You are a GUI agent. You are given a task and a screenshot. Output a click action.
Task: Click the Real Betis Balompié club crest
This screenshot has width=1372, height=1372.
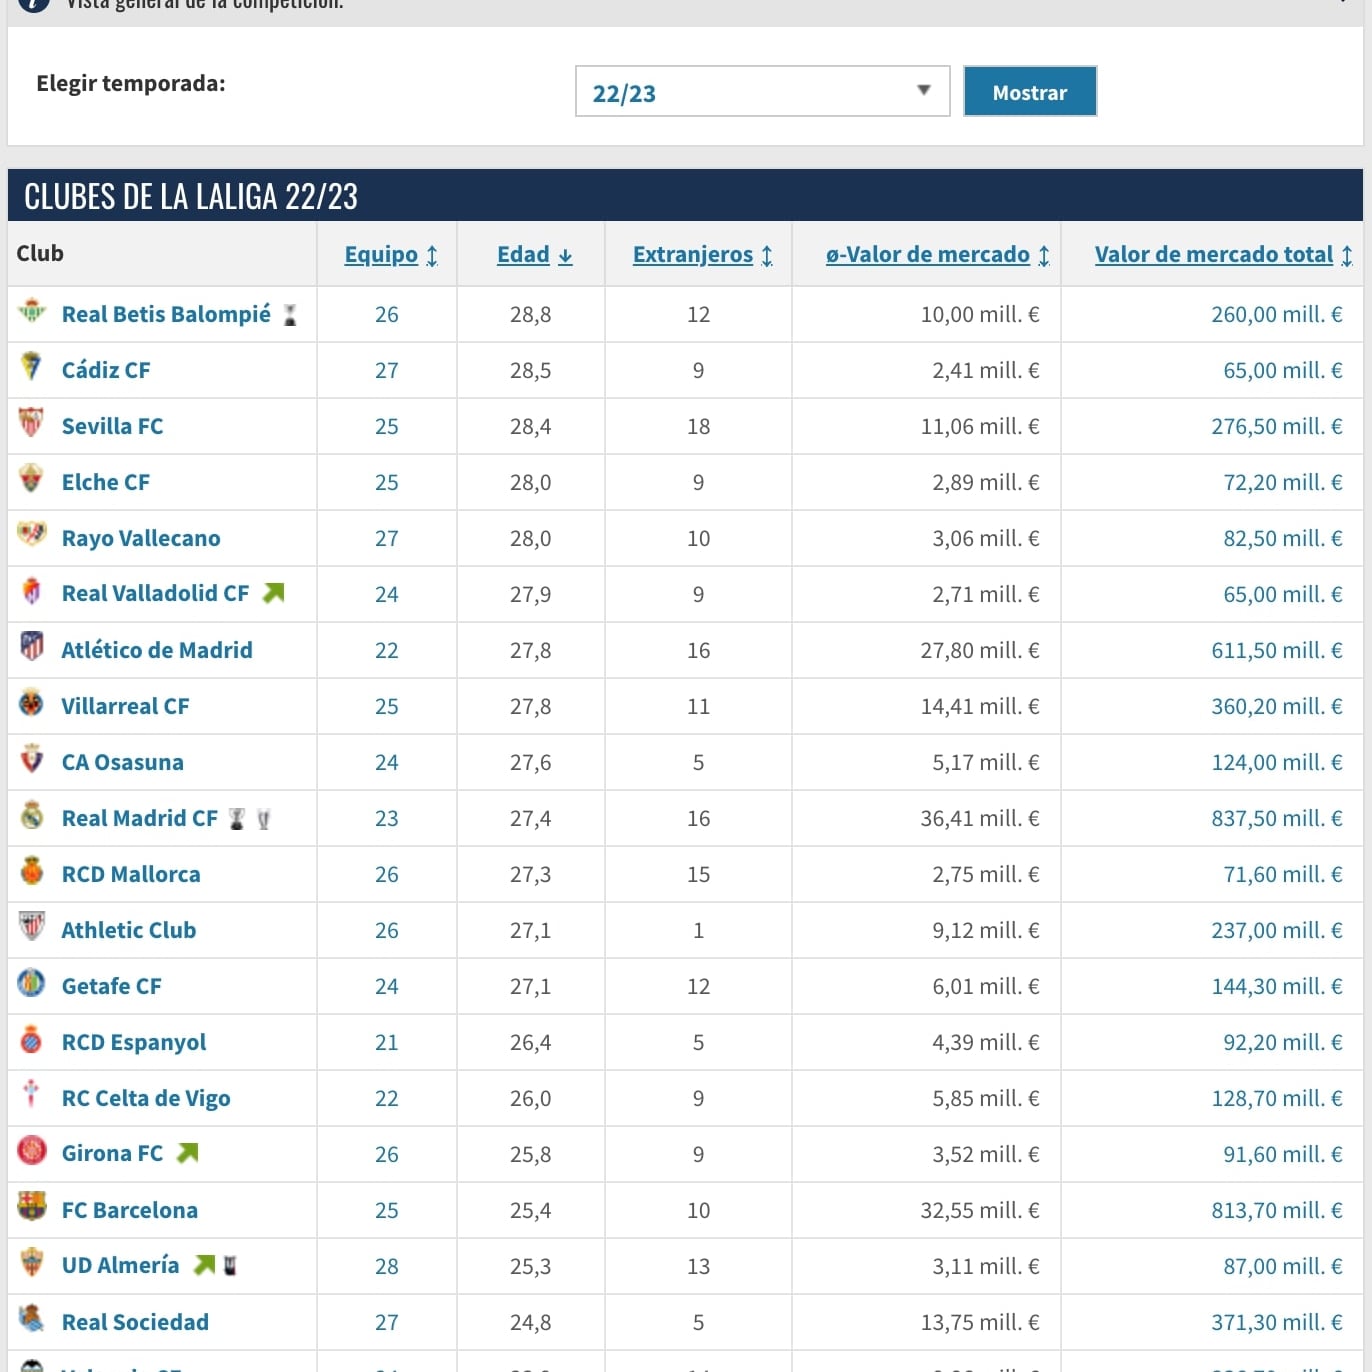[x=32, y=313]
